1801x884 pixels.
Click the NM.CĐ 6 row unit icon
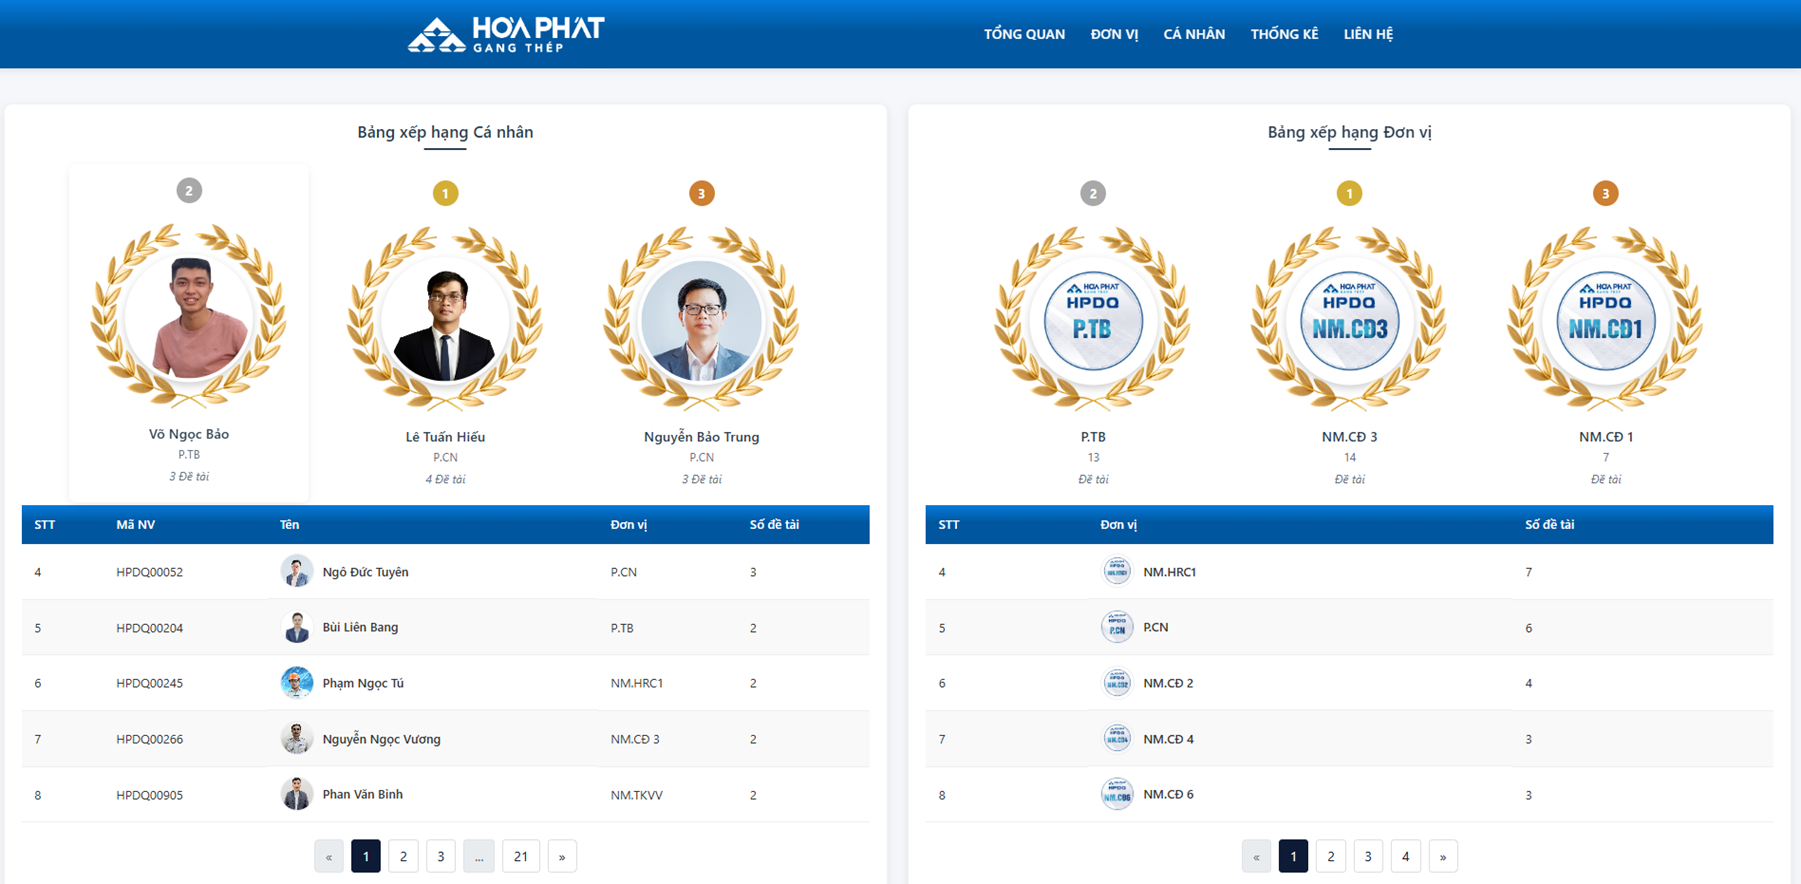point(1116,794)
